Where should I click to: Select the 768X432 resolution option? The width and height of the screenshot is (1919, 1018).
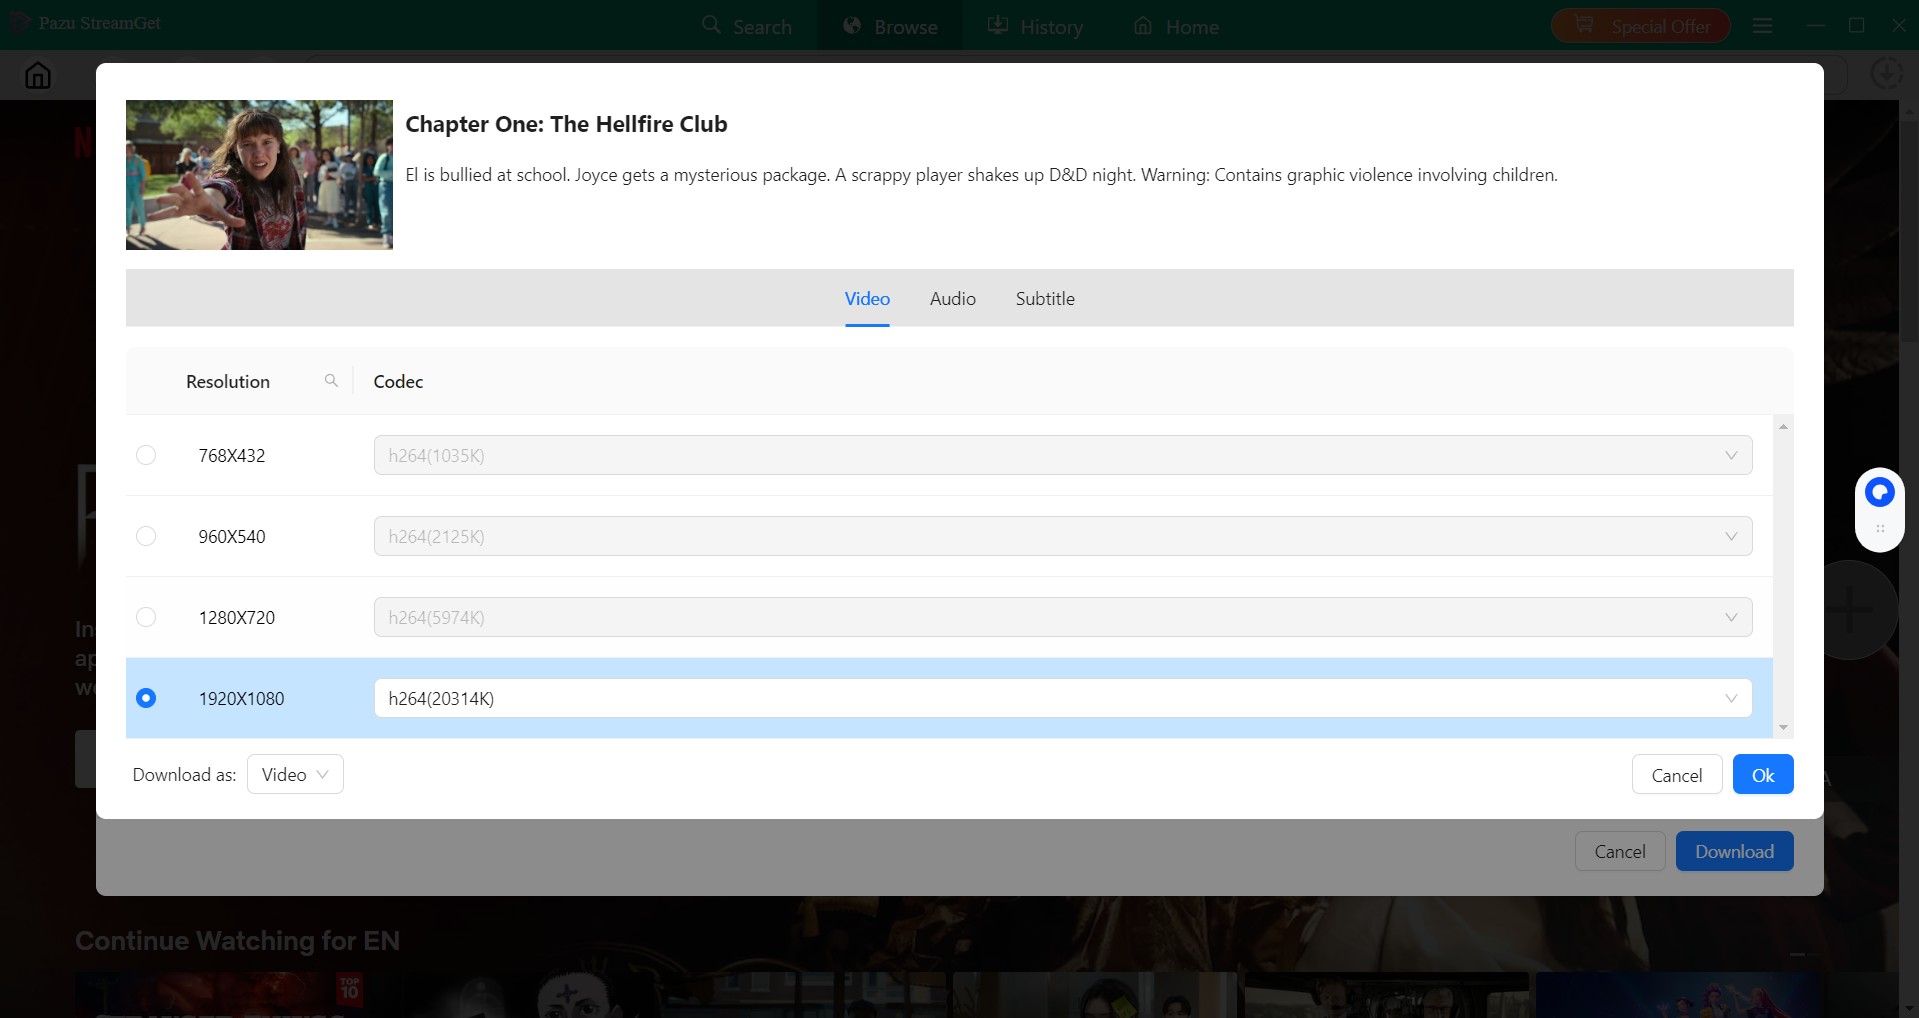click(146, 455)
